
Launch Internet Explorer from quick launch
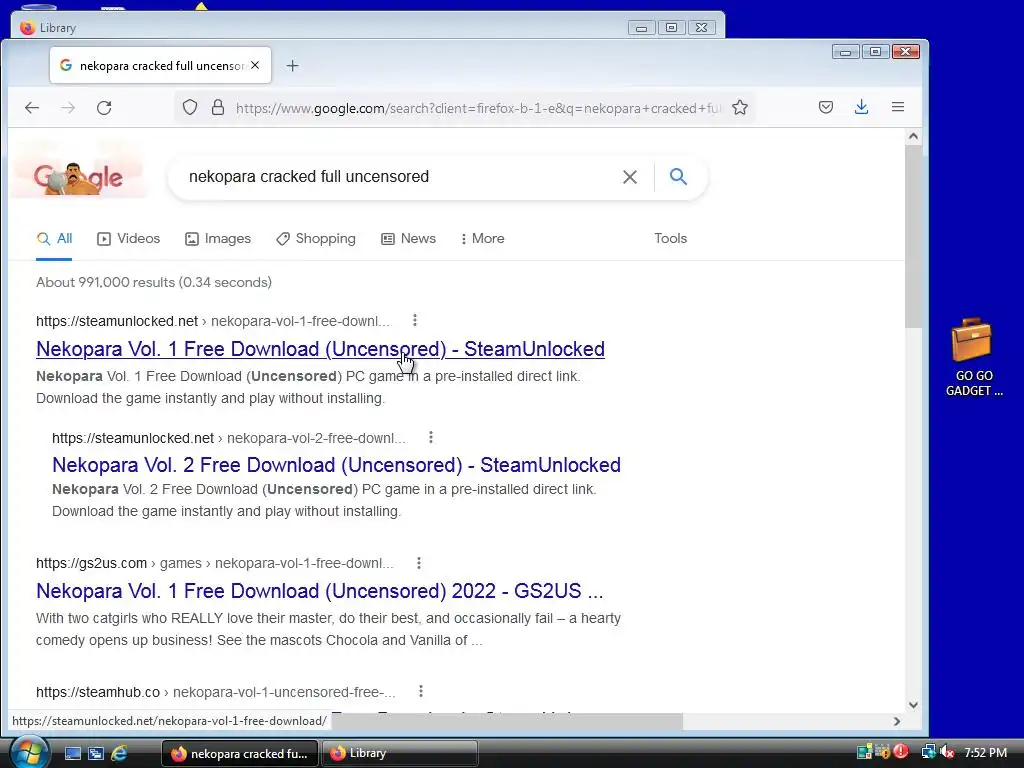(119, 753)
